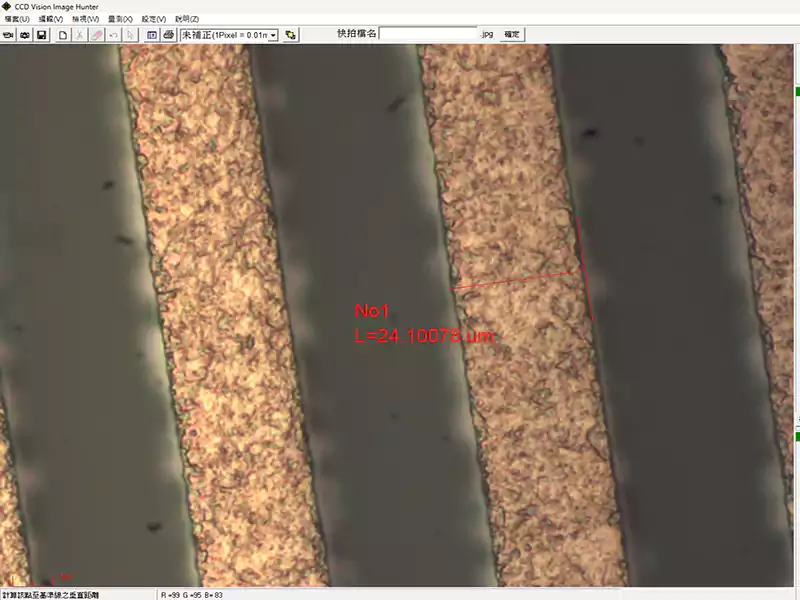Save image with the floppy disk icon

click(x=42, y=35)
